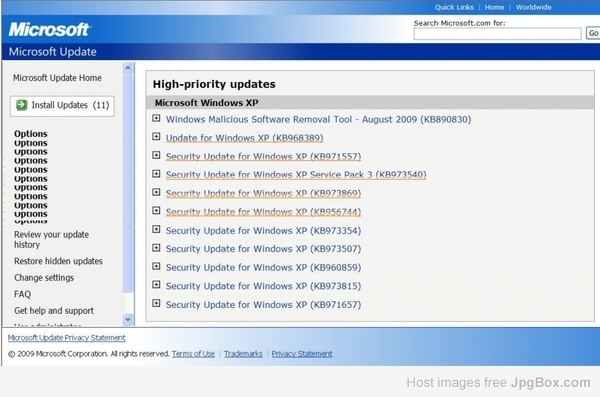600x397 pixels.
Task: Open Get help and support
Action: (54, 310)
